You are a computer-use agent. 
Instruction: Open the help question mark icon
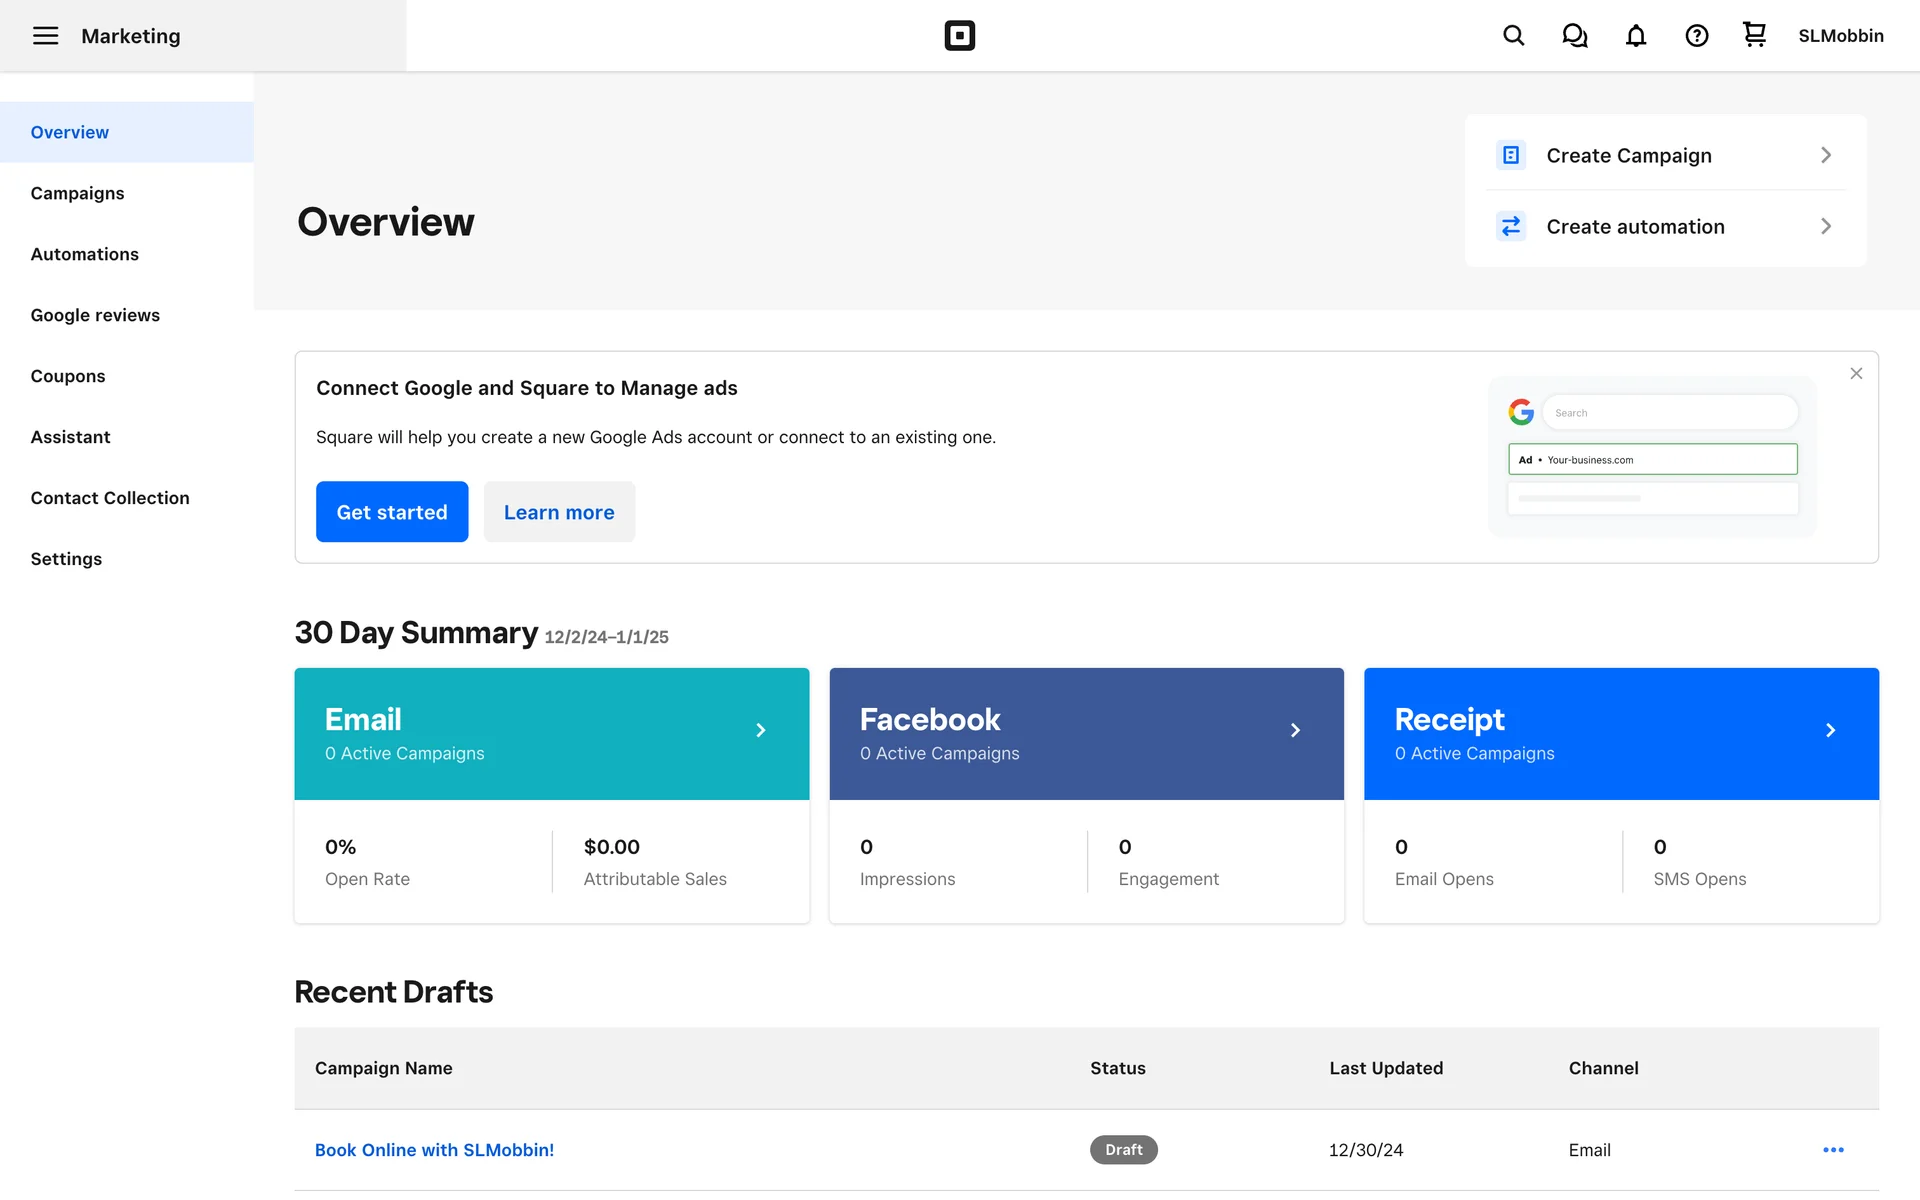pyautogui.click(x=1696, y=36)
